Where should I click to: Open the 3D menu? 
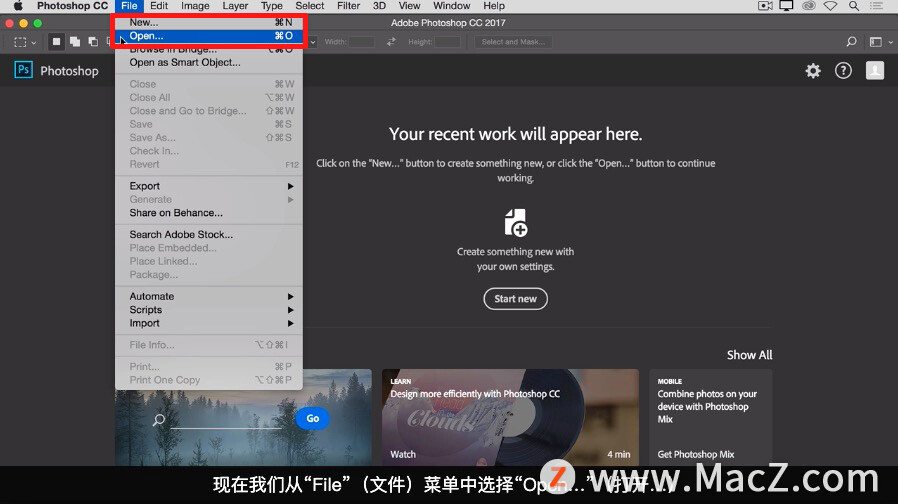click(x=379, y=6)
